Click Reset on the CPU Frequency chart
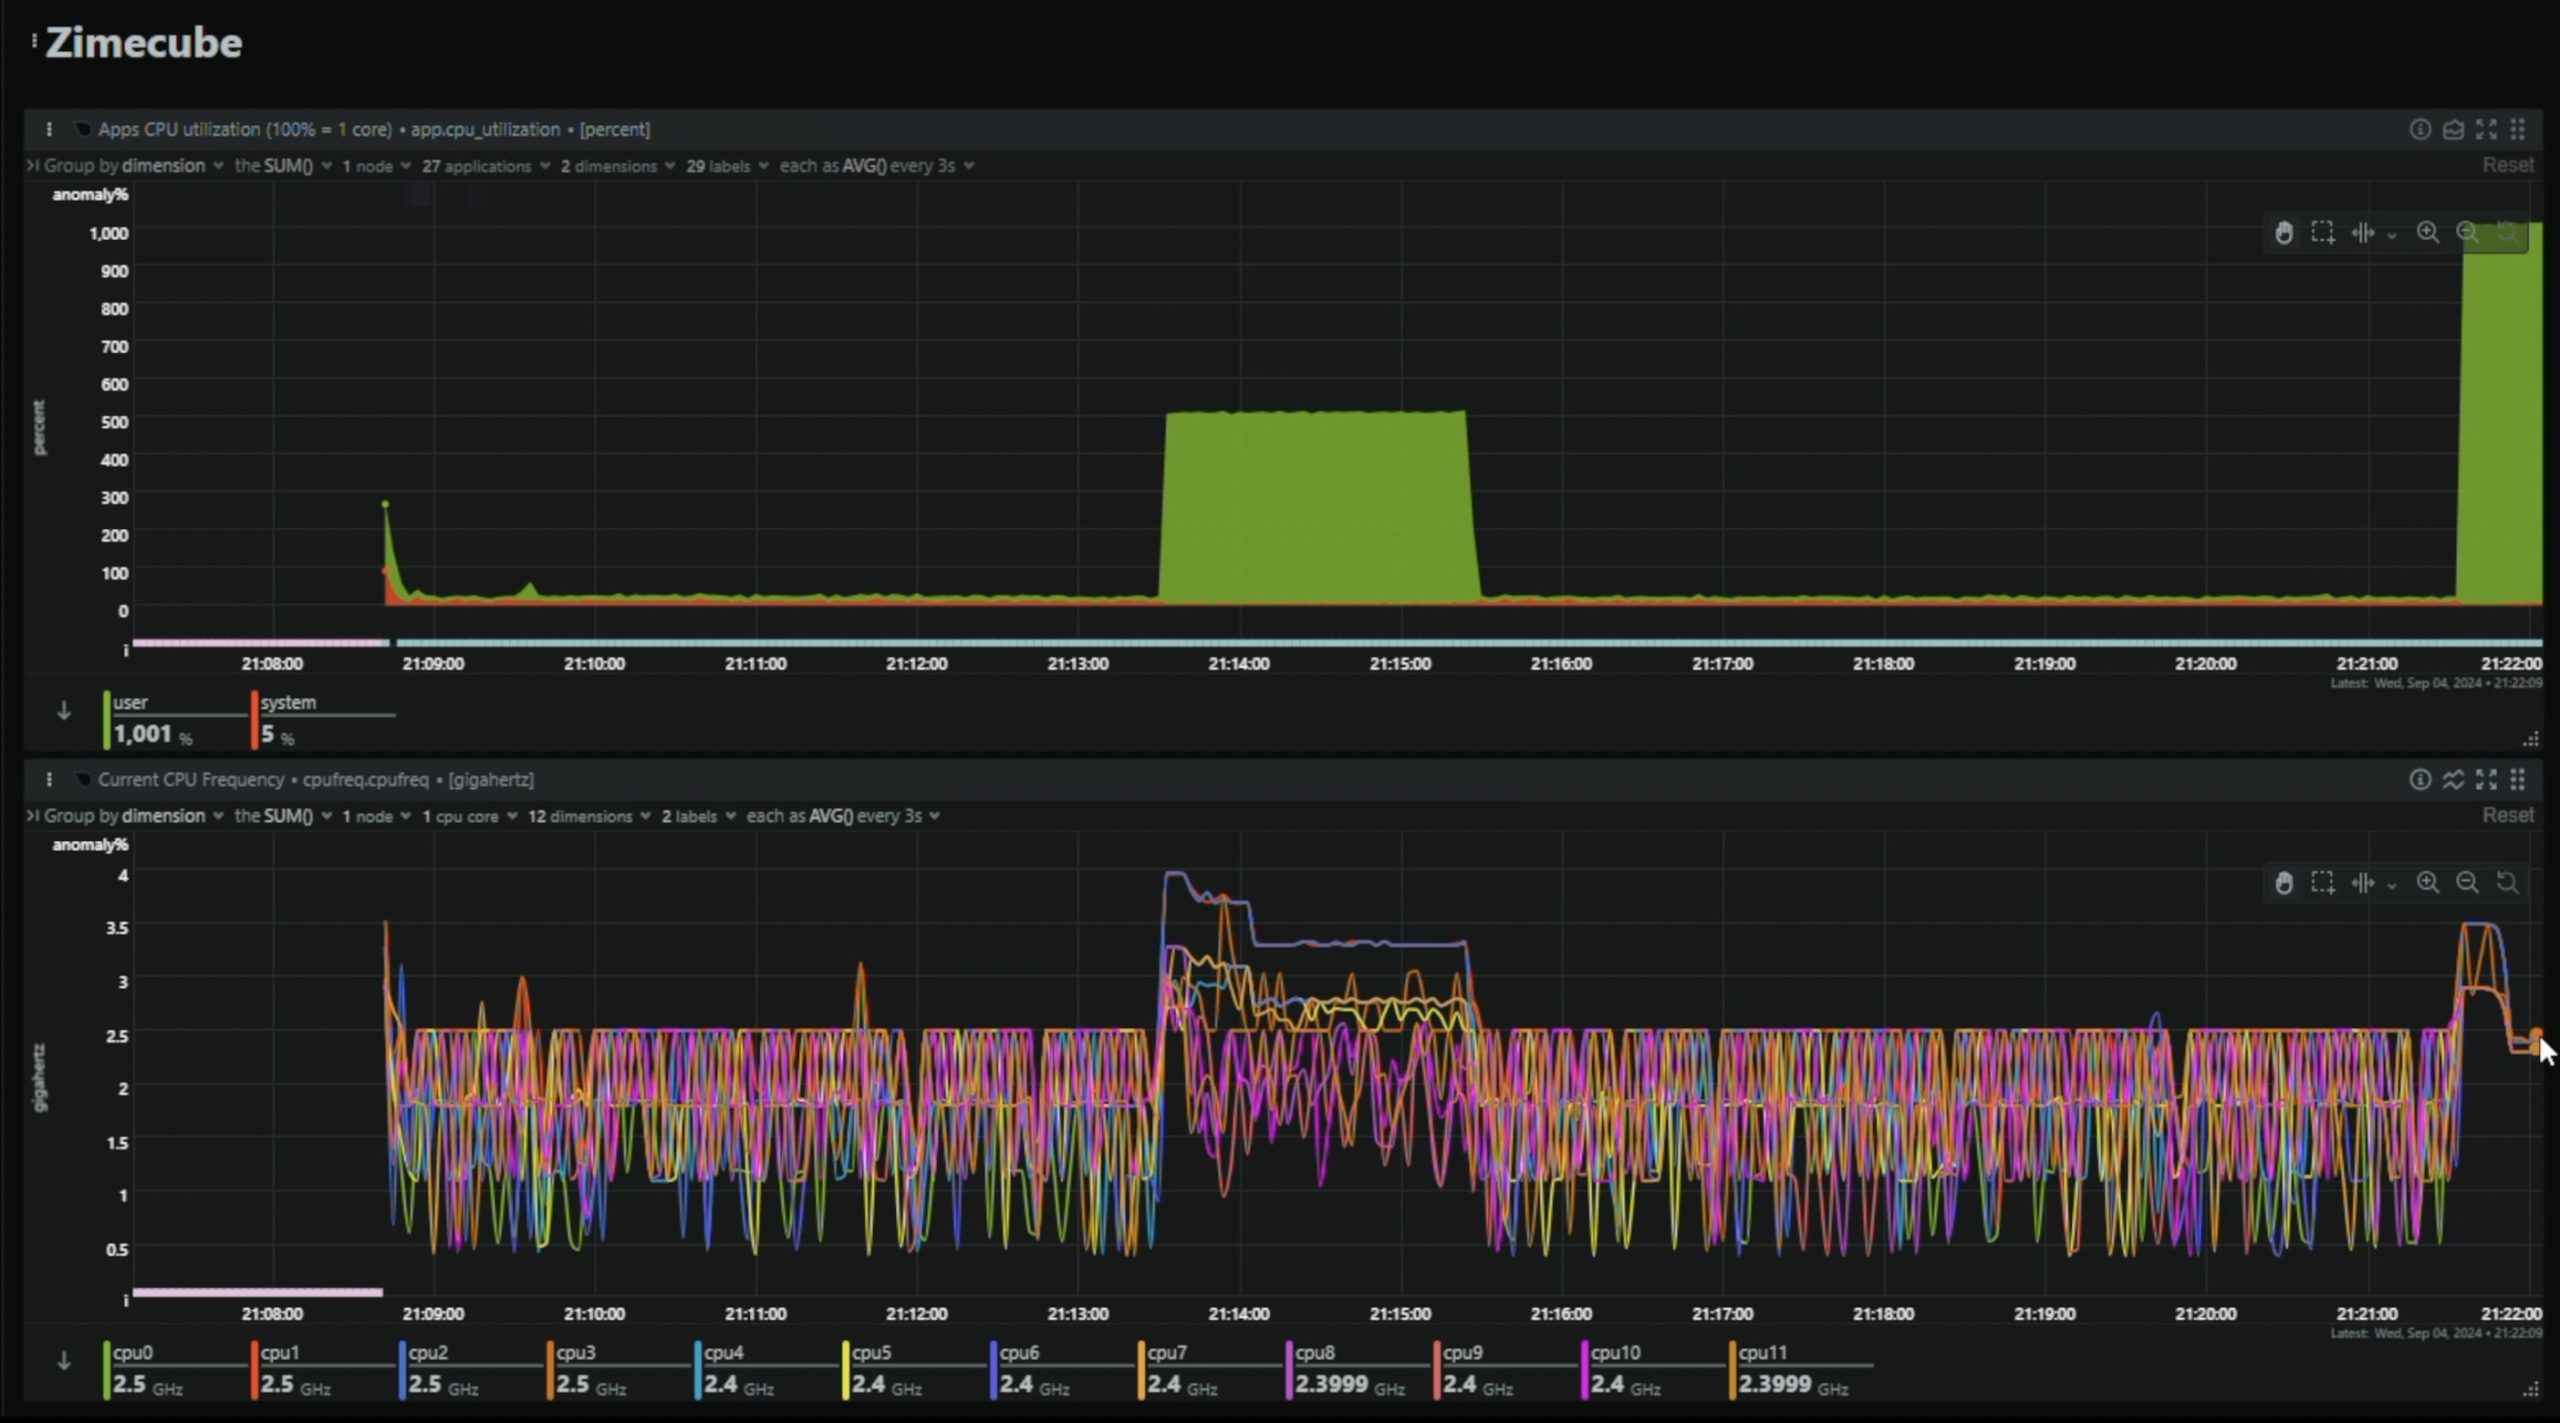 (x=2507, y=815)
